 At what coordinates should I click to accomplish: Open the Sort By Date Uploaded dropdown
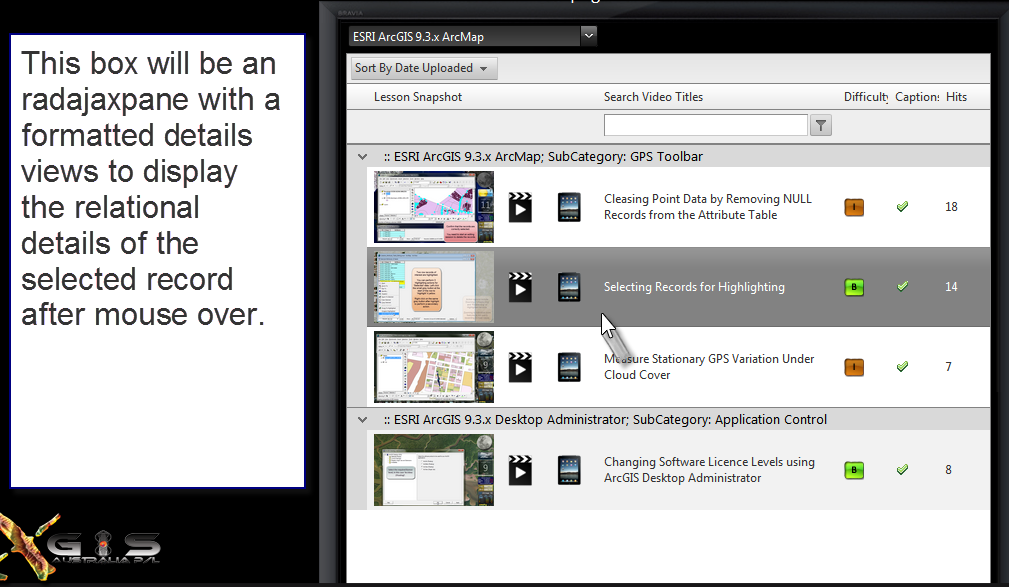tap(424, 68)
